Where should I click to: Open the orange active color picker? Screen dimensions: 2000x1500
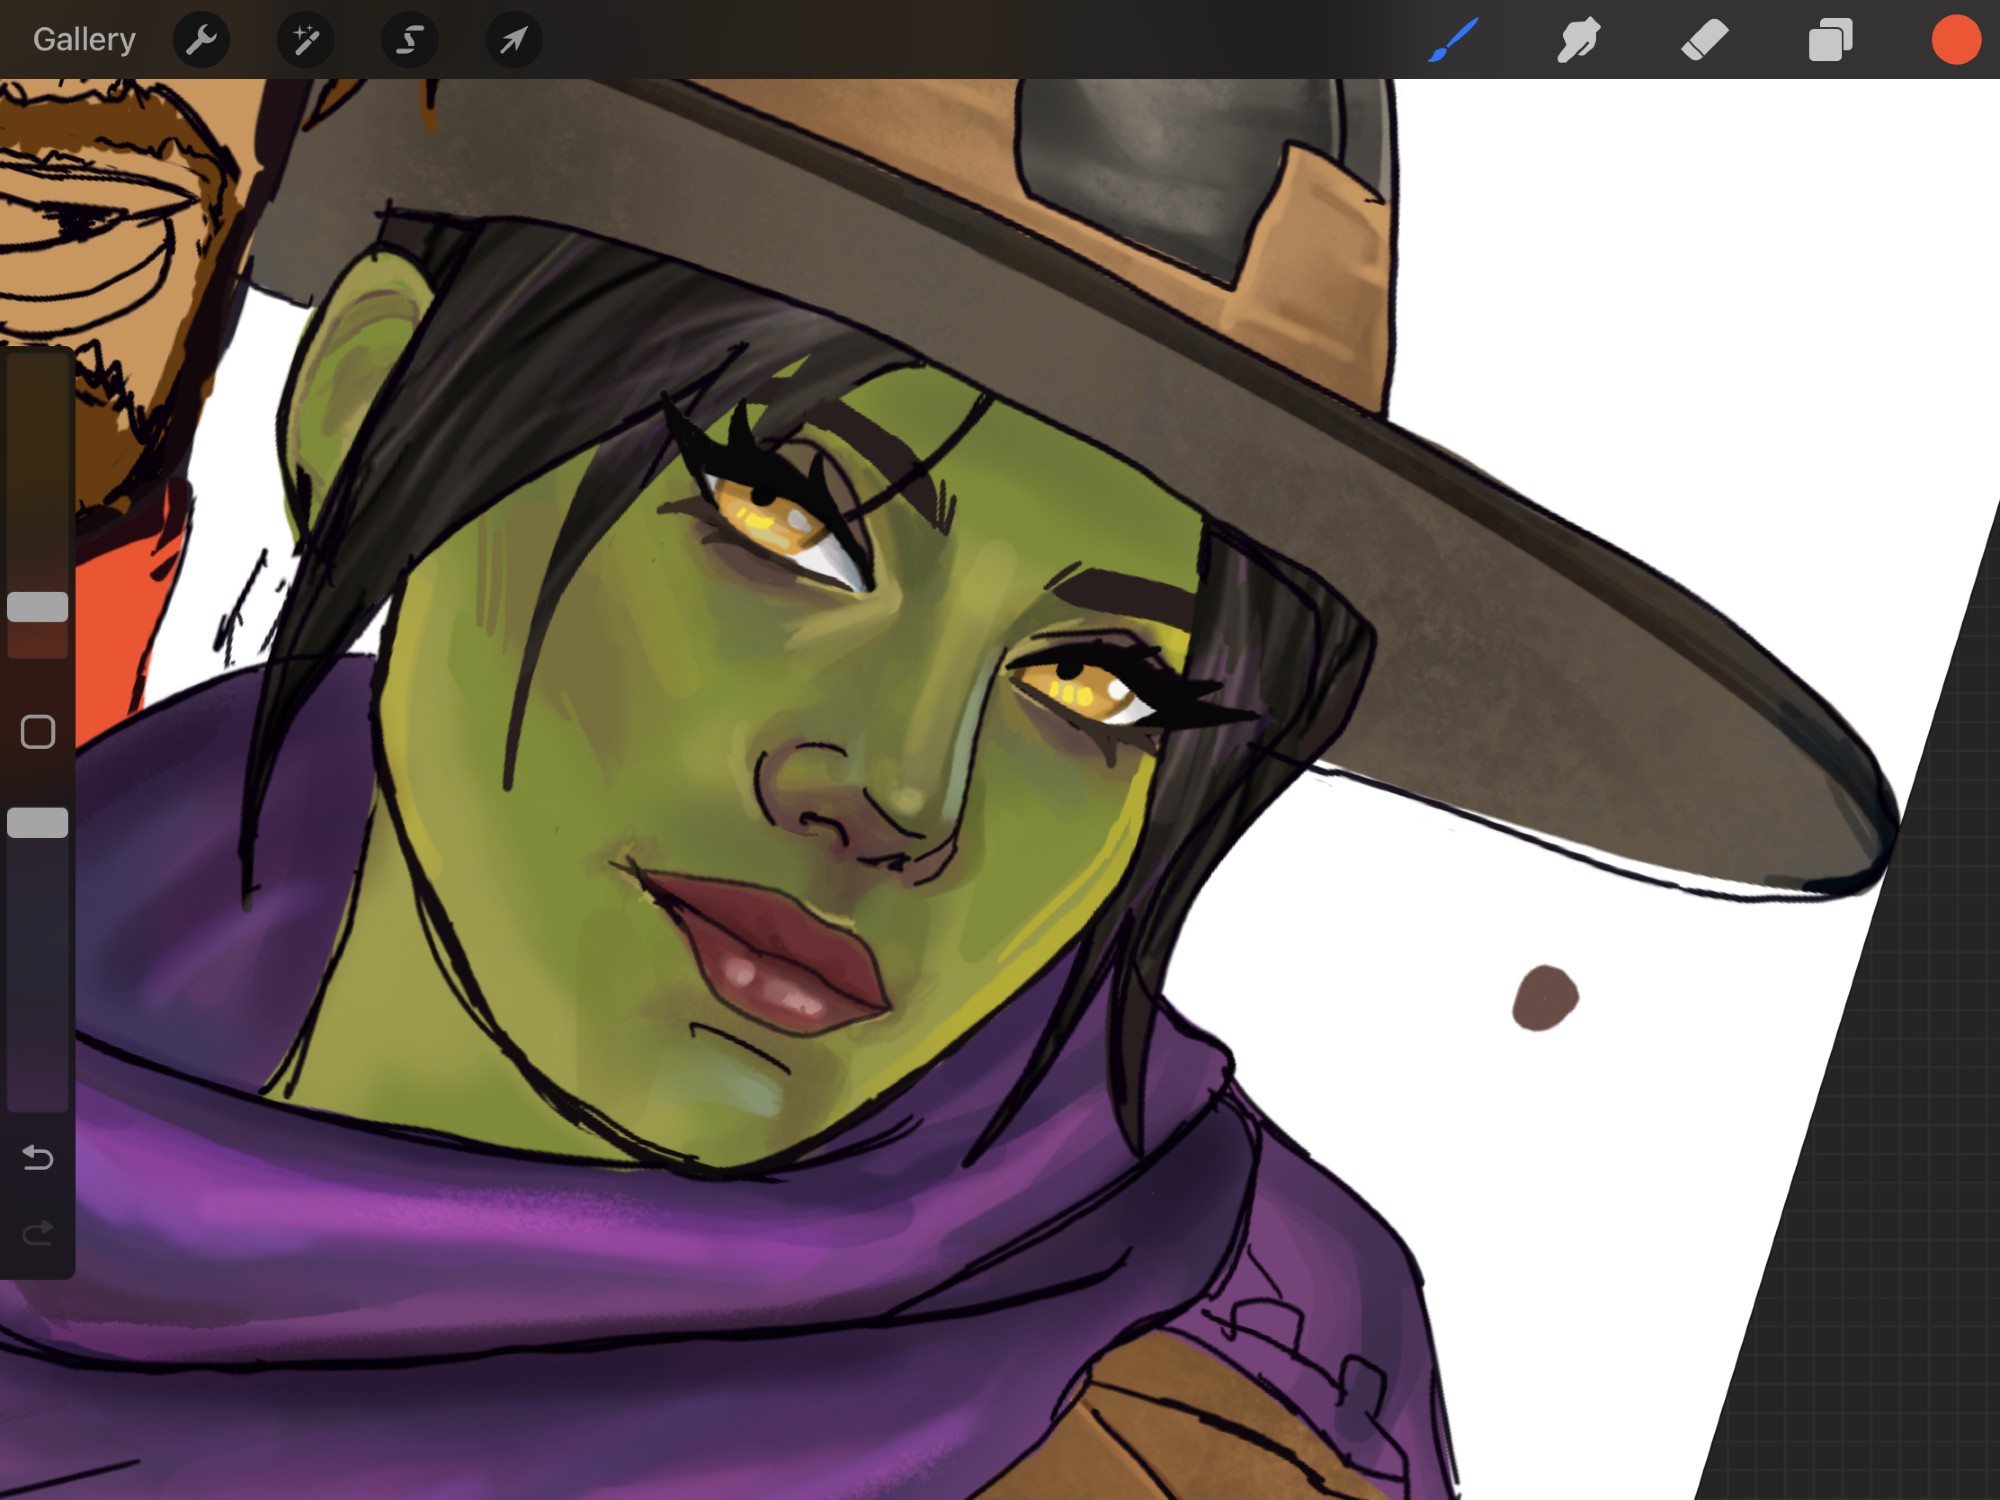[1956, 40]
